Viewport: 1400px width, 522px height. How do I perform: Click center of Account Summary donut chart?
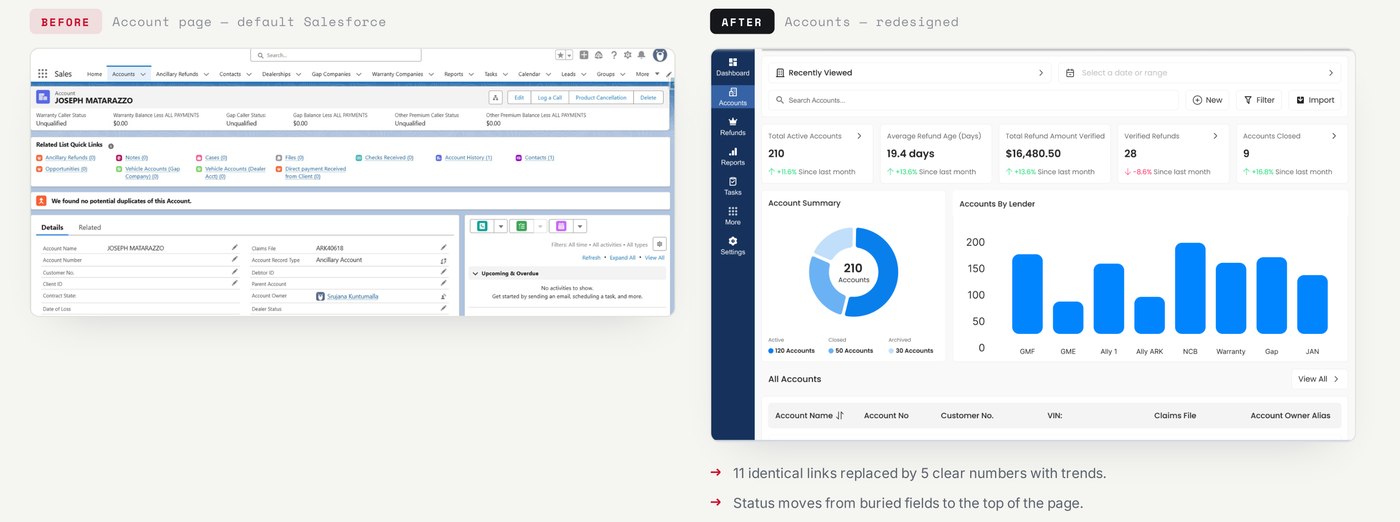[853, 272]
